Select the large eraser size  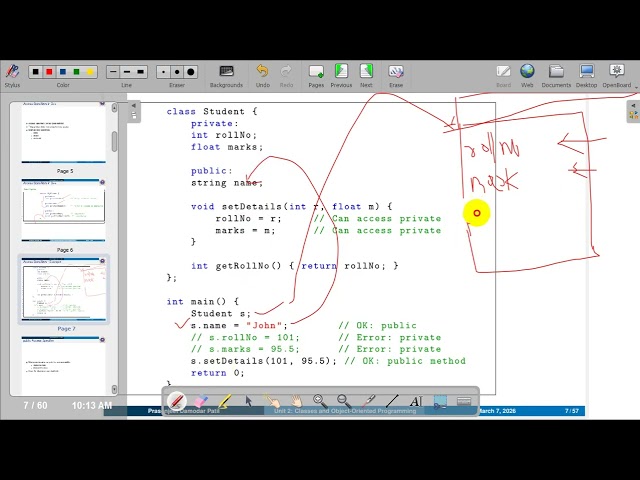[191, 72]
